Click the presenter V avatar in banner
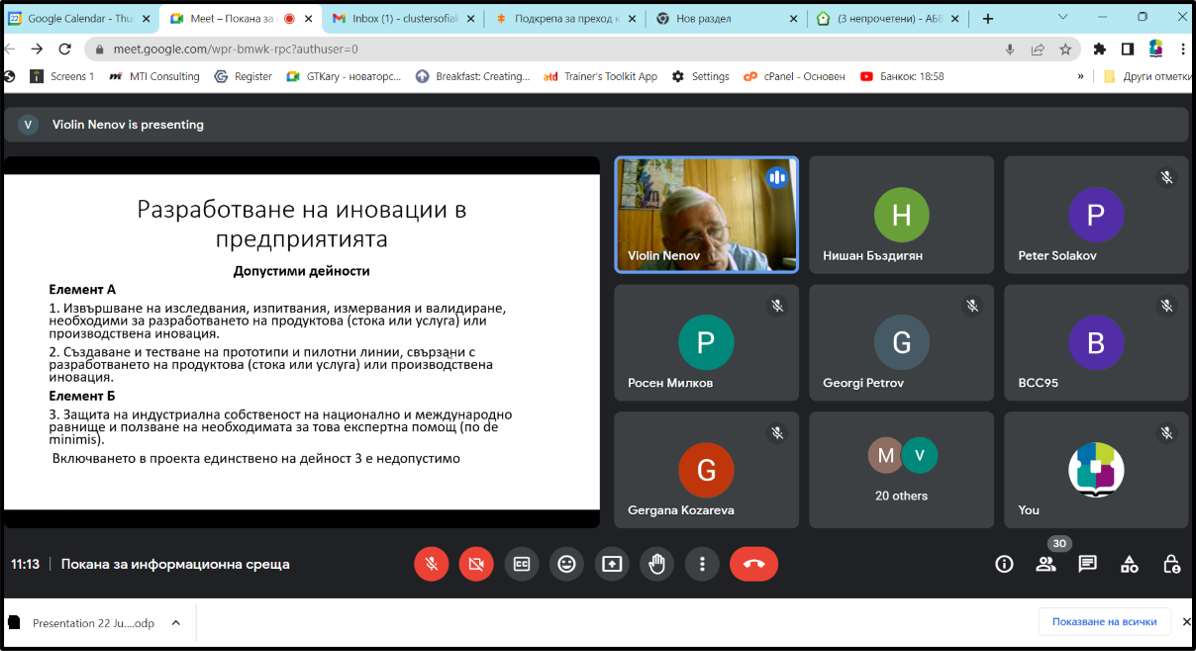This screenshot has height=651, width=1196. point(28,124)
